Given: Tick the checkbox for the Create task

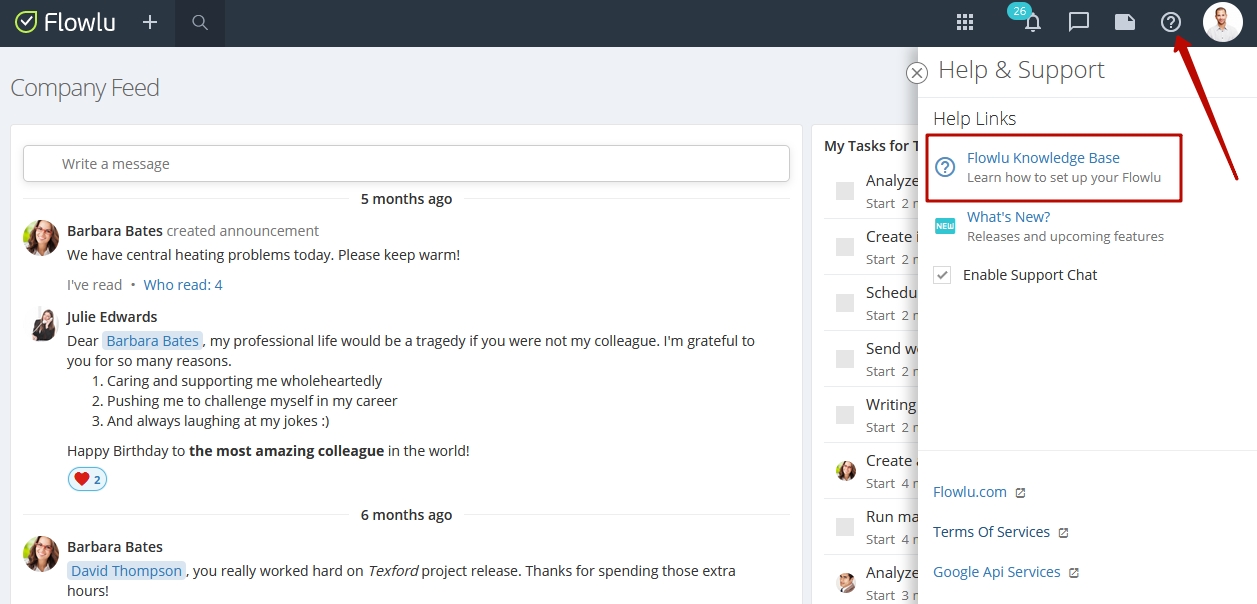Looking at the screenshot, I should pos(845,246).
